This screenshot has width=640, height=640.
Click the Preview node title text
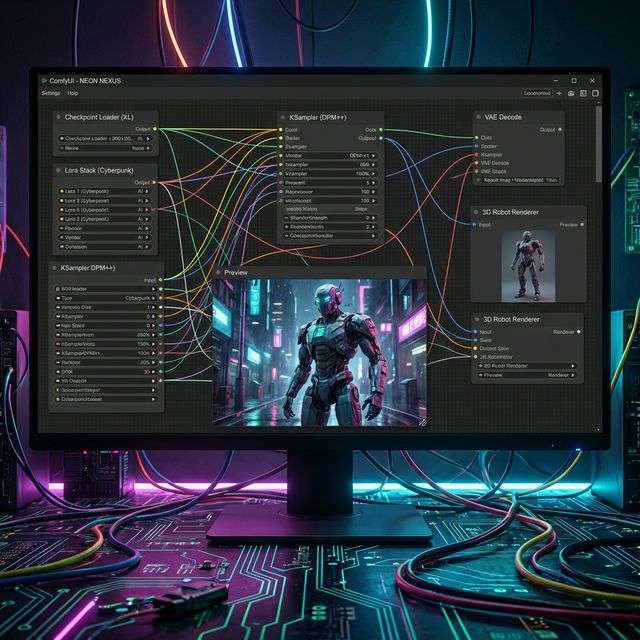[x=236, y=272]
